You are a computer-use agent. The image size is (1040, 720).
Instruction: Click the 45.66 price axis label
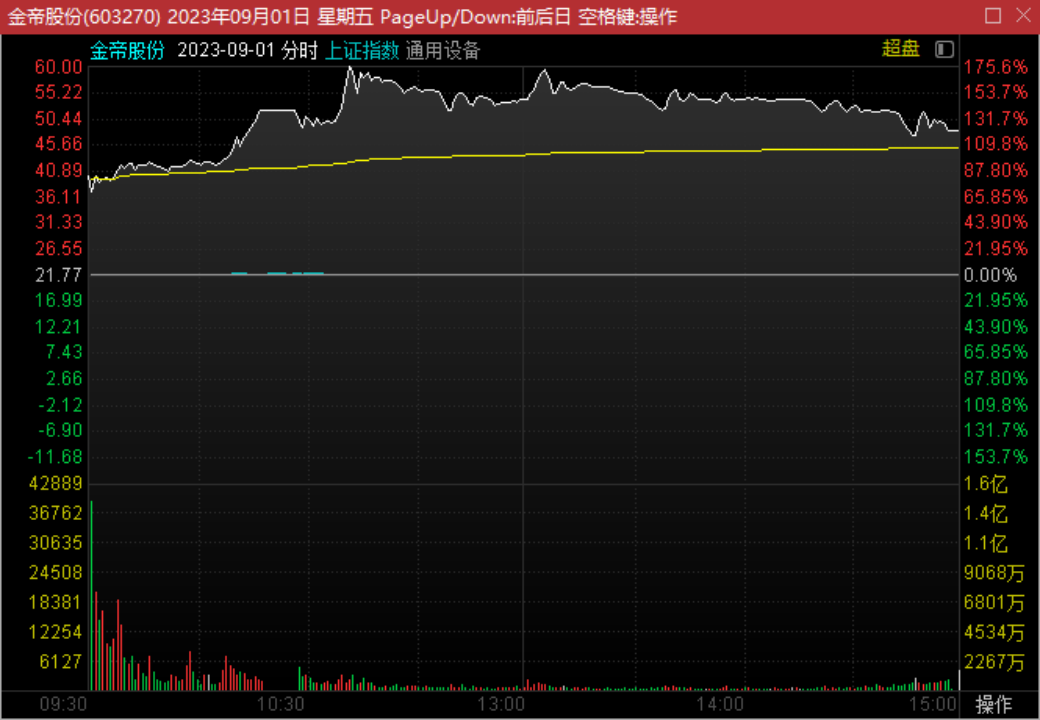coord(58,145)
